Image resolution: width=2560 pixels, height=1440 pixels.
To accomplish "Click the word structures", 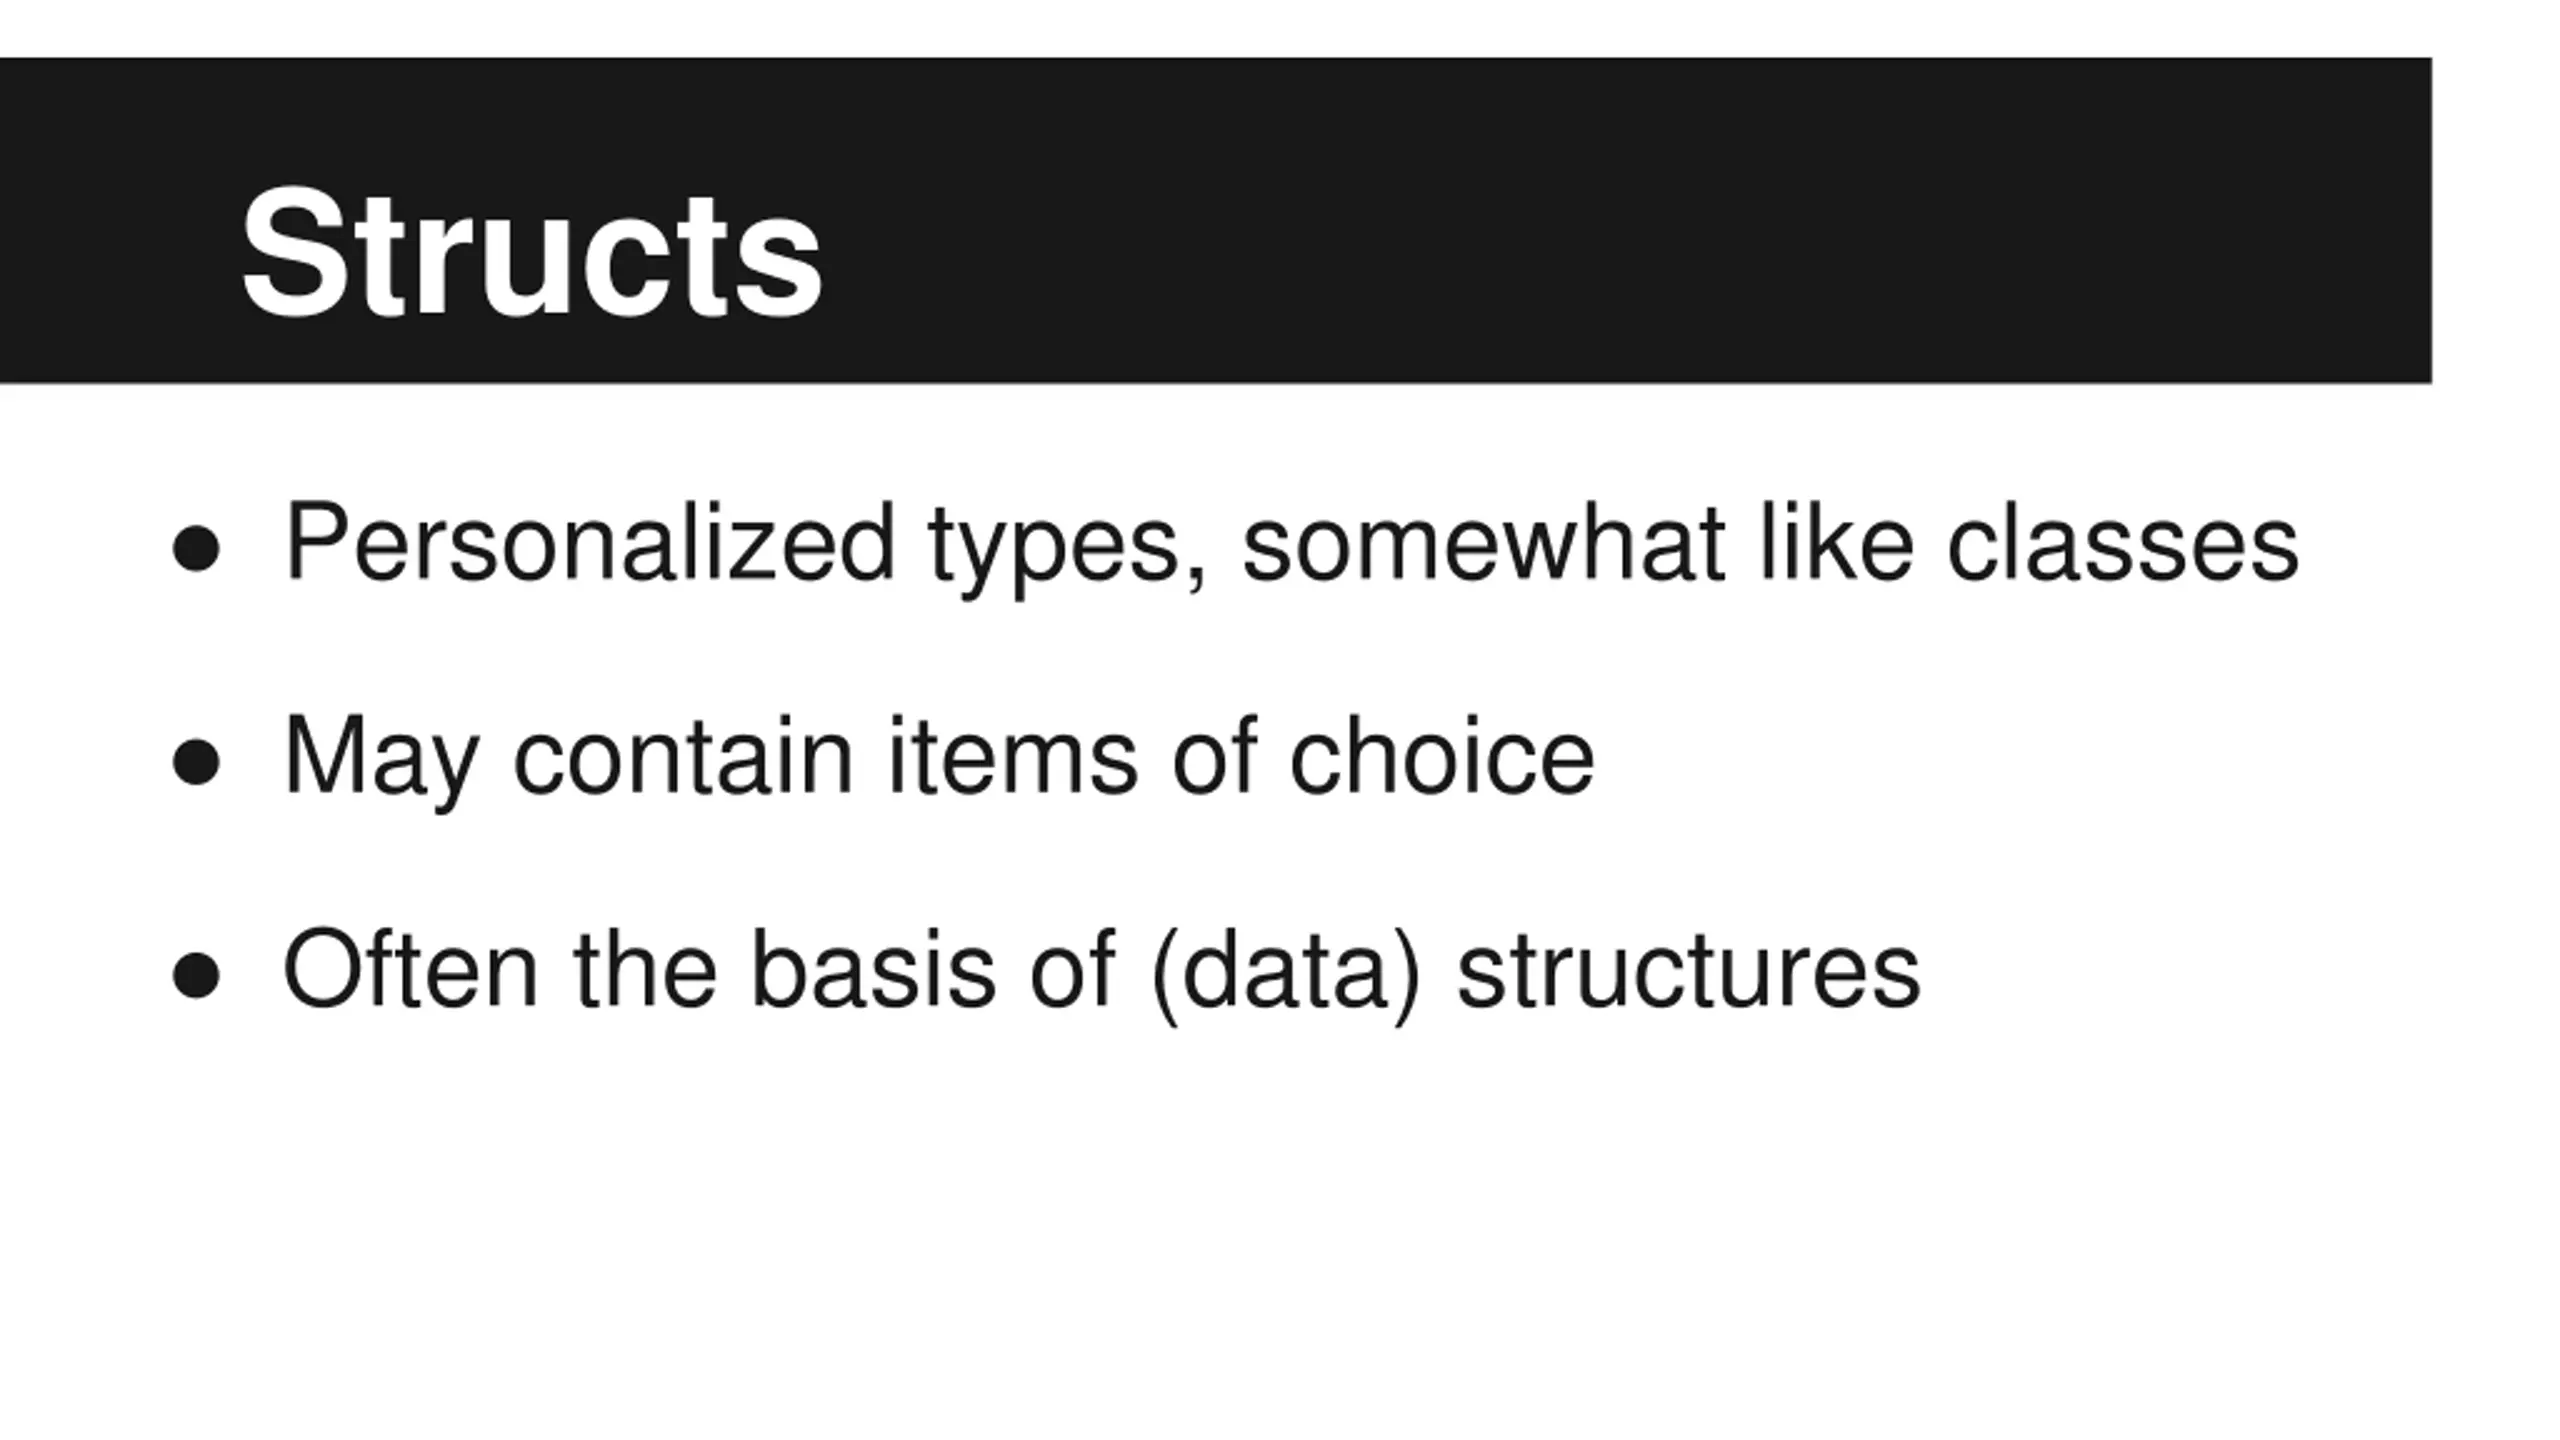I will click(1688, 968).
